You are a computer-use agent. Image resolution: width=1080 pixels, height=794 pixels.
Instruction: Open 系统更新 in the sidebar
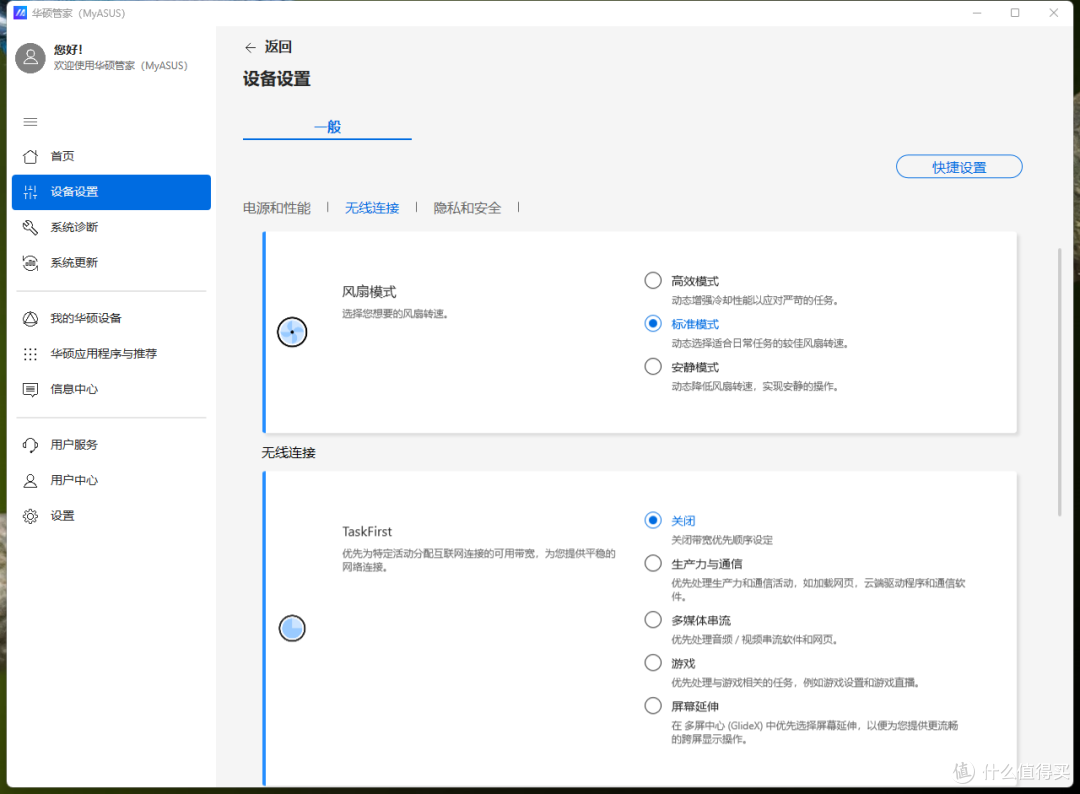[111, 263]
